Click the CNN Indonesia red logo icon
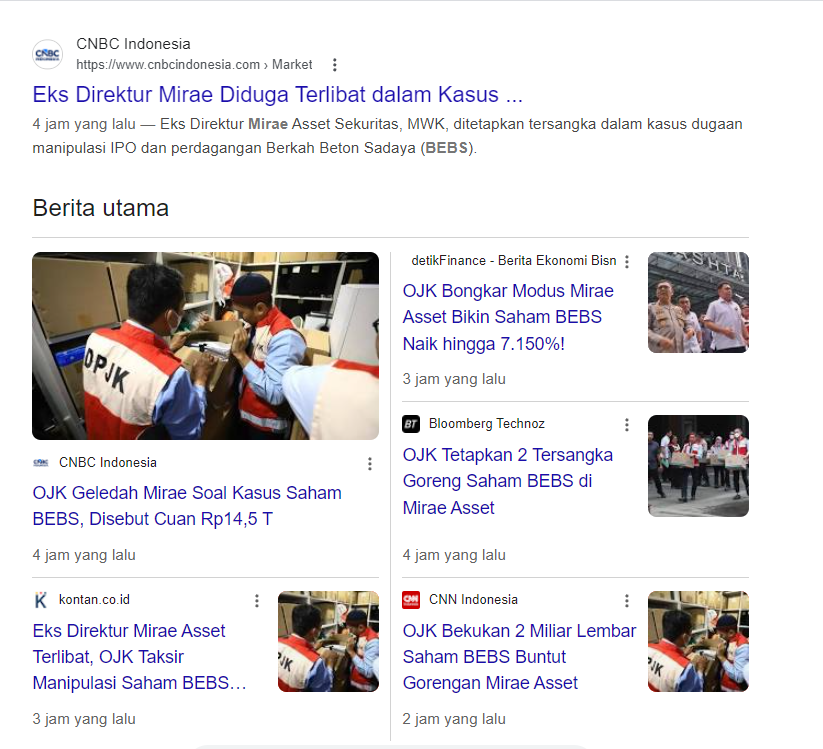This screenshot has width=823, height=749. click(411, 600)
